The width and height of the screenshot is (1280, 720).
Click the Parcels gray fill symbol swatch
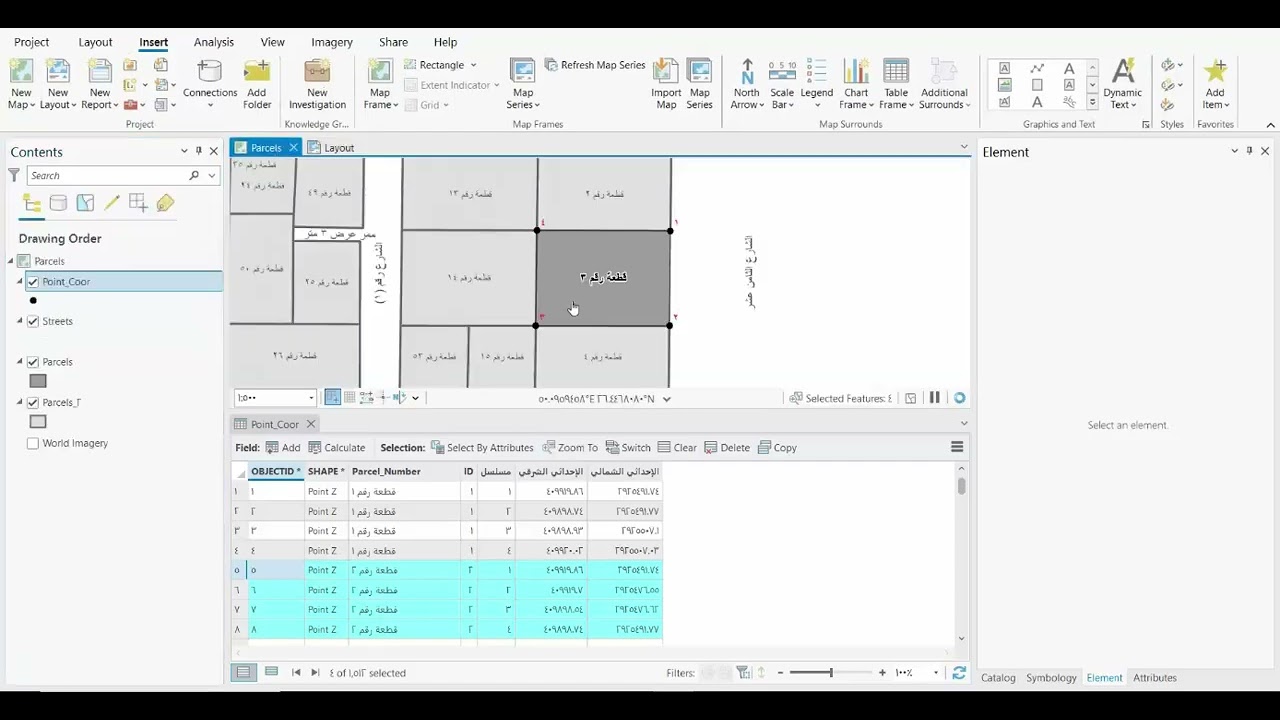[38, 381]
